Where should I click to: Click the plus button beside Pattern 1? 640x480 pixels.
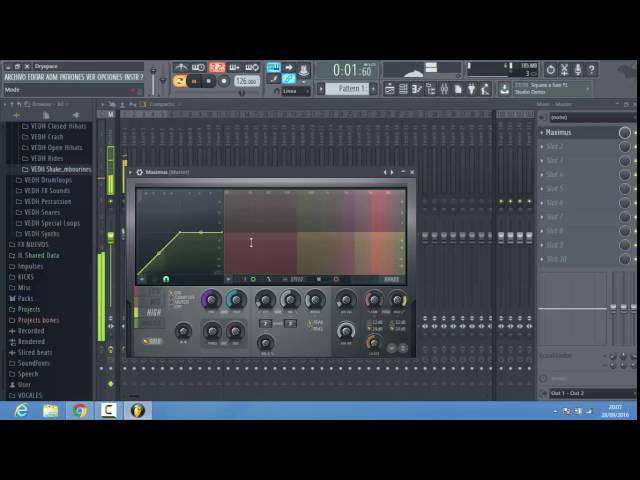pyautogui.click(x=373, y=89)
